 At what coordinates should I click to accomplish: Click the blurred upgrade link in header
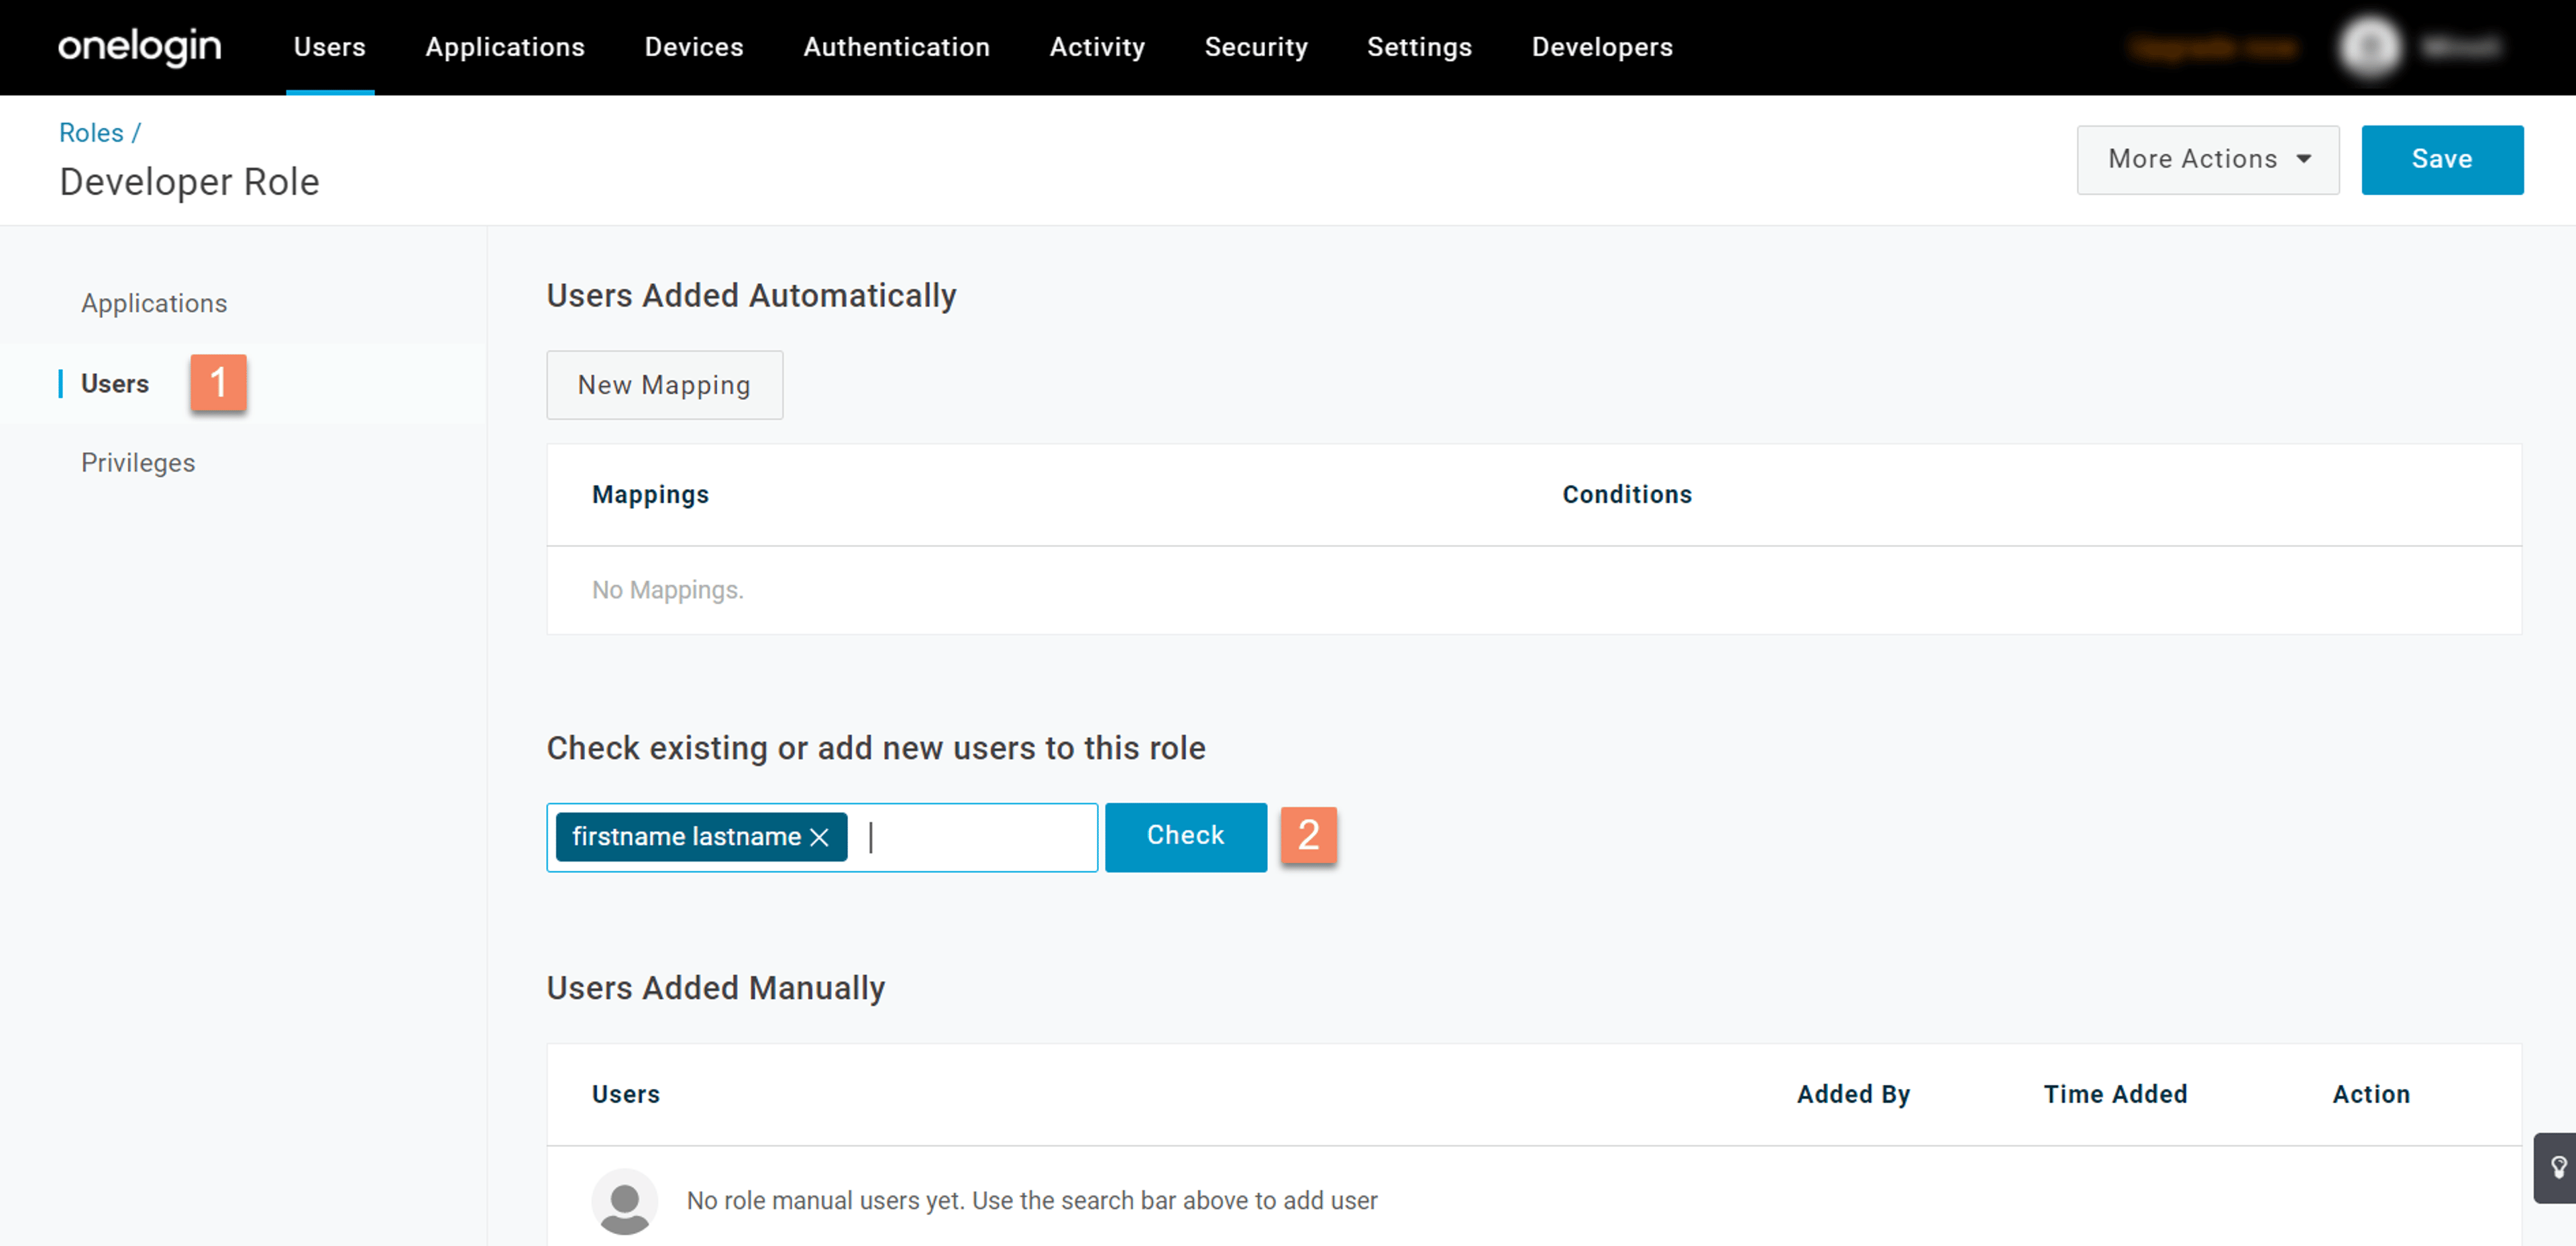(2213, 47)
